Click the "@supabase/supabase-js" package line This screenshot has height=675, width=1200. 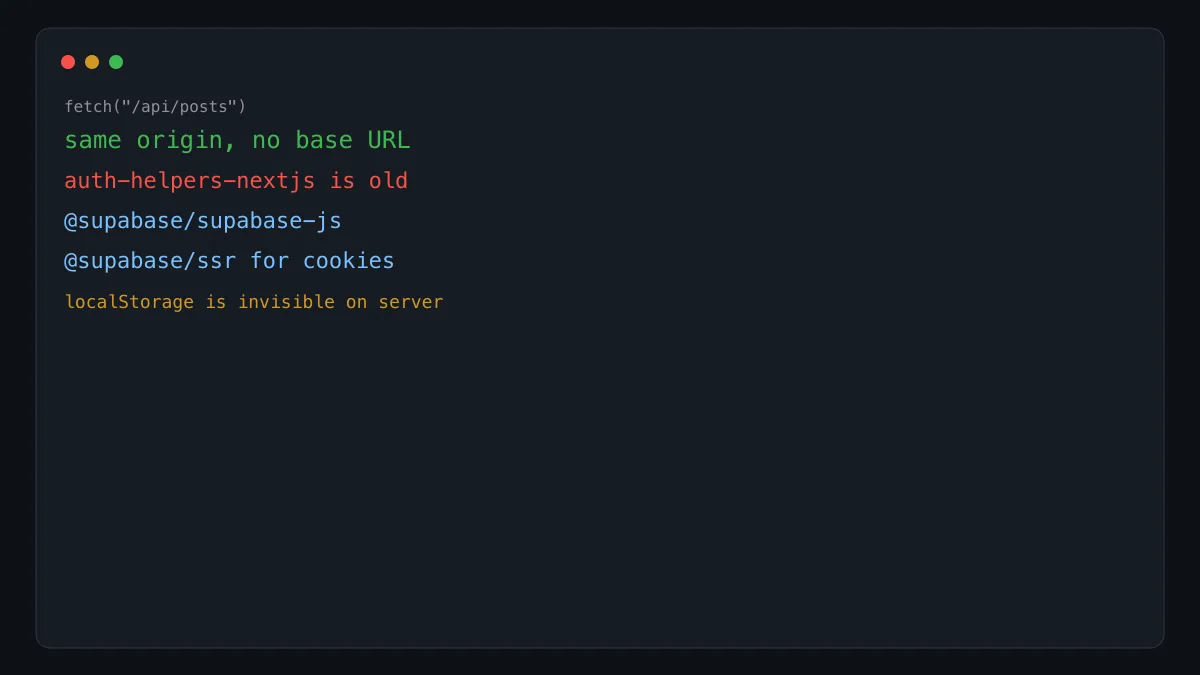(203, 221)
